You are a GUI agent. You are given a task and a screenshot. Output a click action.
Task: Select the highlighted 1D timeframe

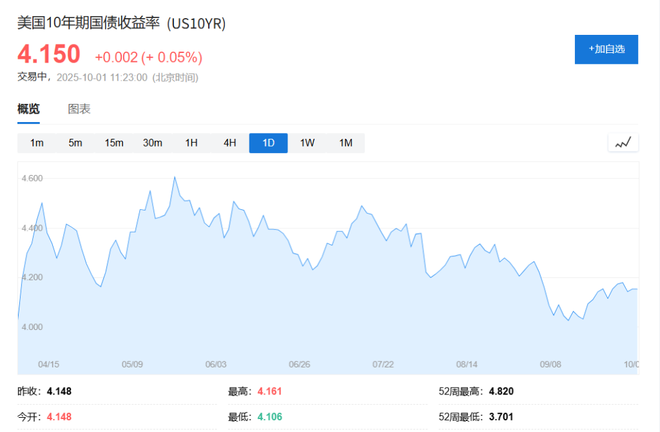coord(268,143)
